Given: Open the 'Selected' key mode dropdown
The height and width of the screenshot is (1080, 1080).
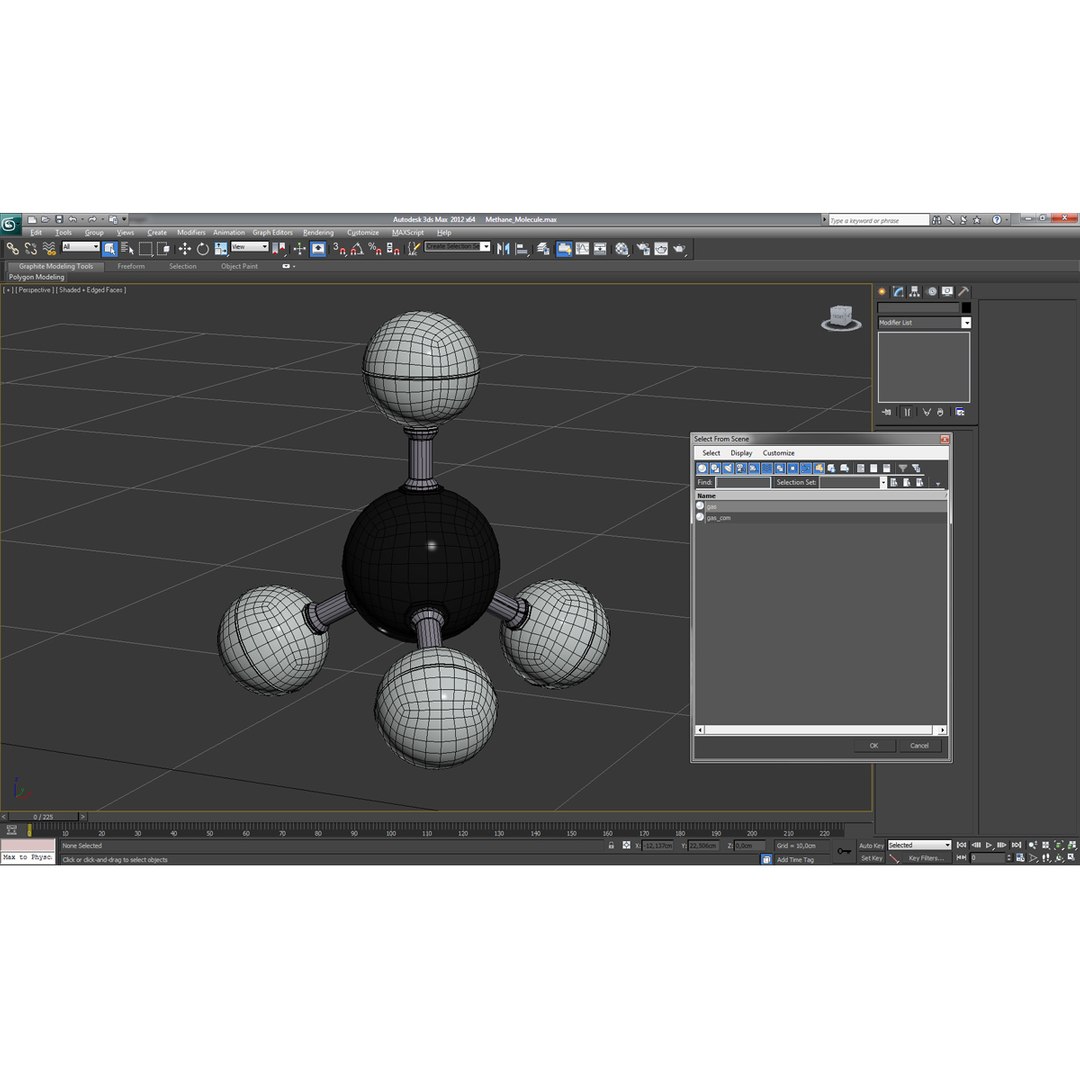Looking at the screenshot, I should pos(919,845).
